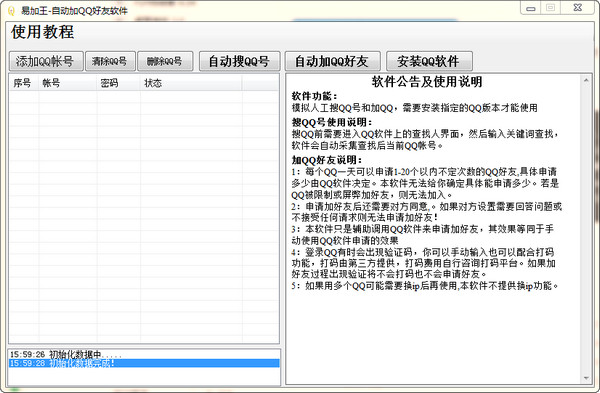
Task: Click the 添加QQ帐号 button
Action: pyautogui.click(x=46, y=61)
